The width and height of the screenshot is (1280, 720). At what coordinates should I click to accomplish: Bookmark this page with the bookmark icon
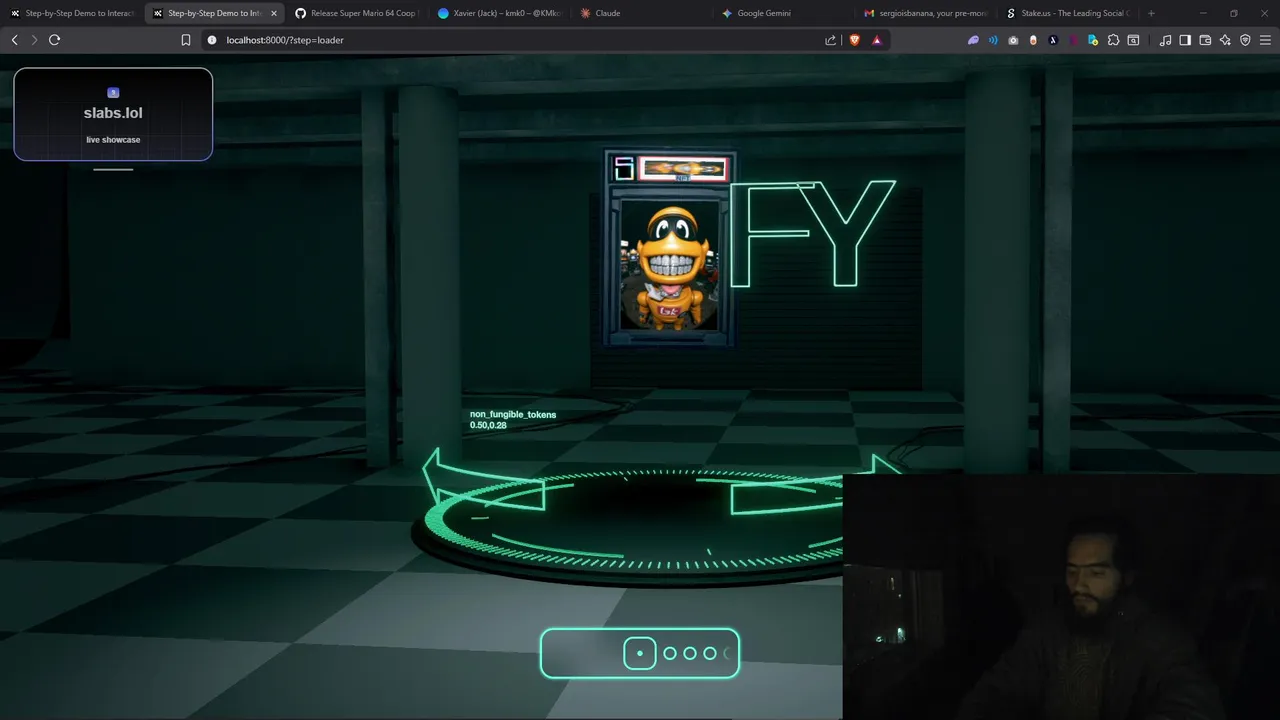[x=186, y=40]
